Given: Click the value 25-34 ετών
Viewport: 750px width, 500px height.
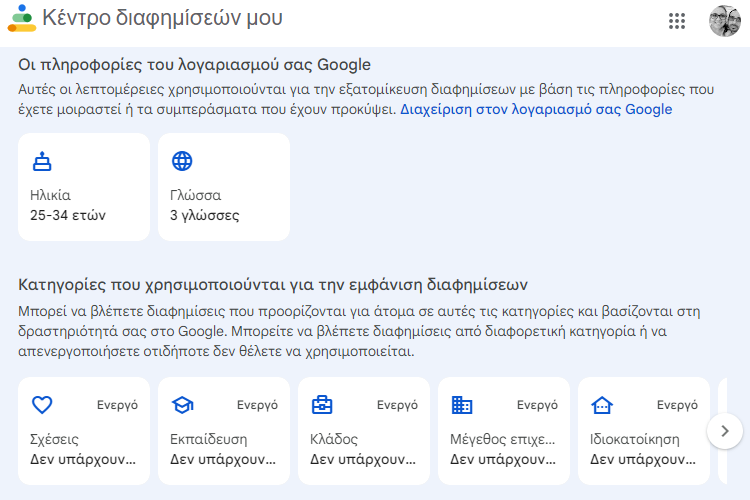Looking at the screenshot, I should pyautogui.click(x=68, y=215).
